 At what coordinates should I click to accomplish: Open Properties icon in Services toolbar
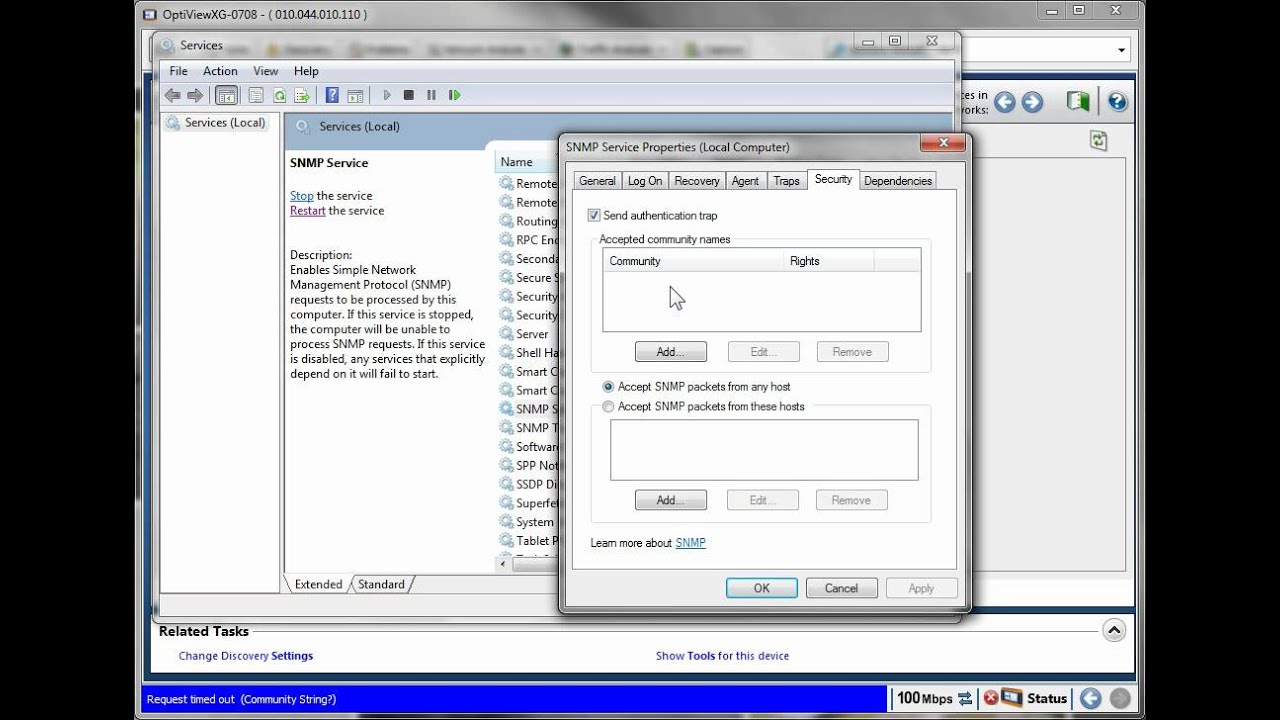[256, 95]
